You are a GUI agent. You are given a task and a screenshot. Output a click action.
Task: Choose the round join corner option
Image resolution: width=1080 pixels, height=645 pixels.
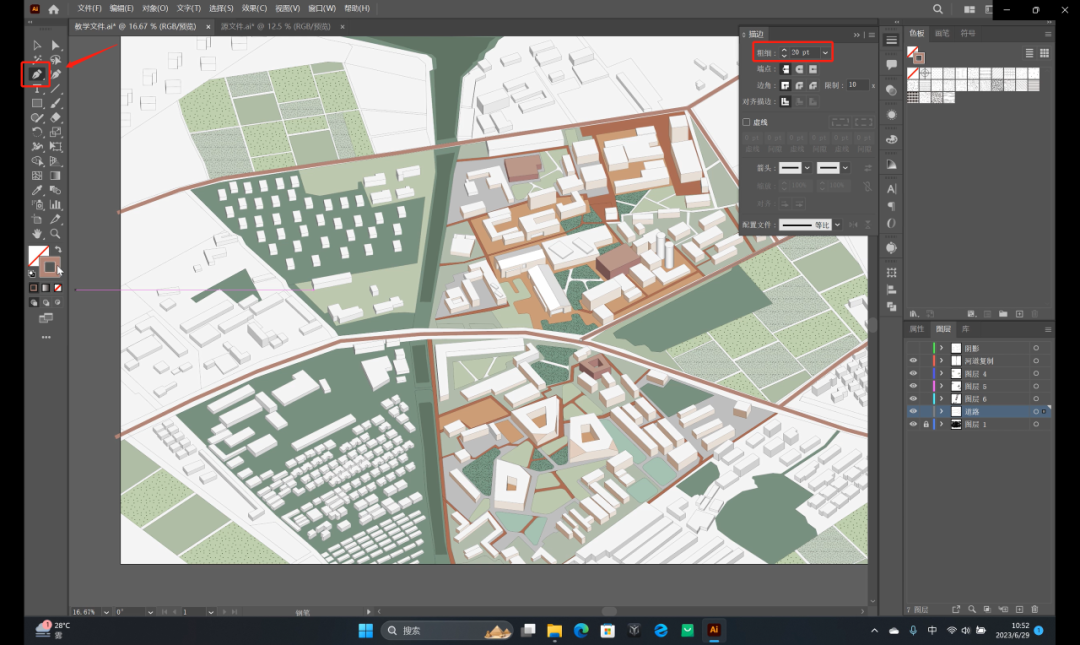click(x=799, y=85)
